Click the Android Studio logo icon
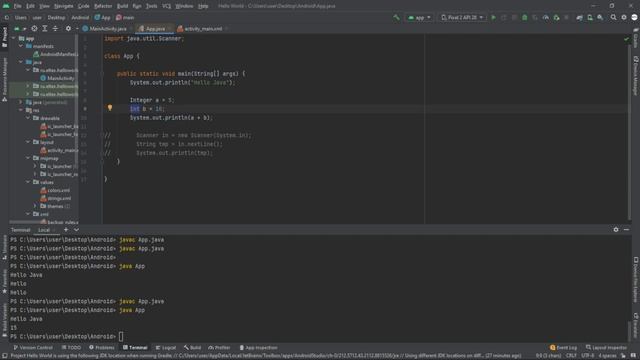This screenshot has height=360, width=640. [6, 6]
